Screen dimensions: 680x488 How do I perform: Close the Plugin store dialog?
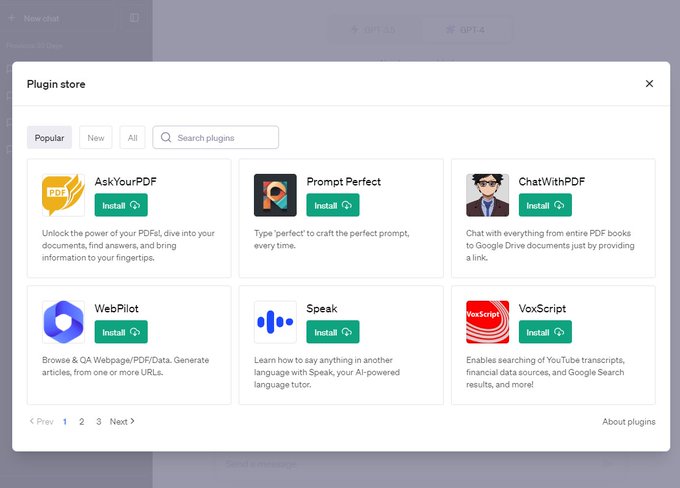click(x=649, y=84)
